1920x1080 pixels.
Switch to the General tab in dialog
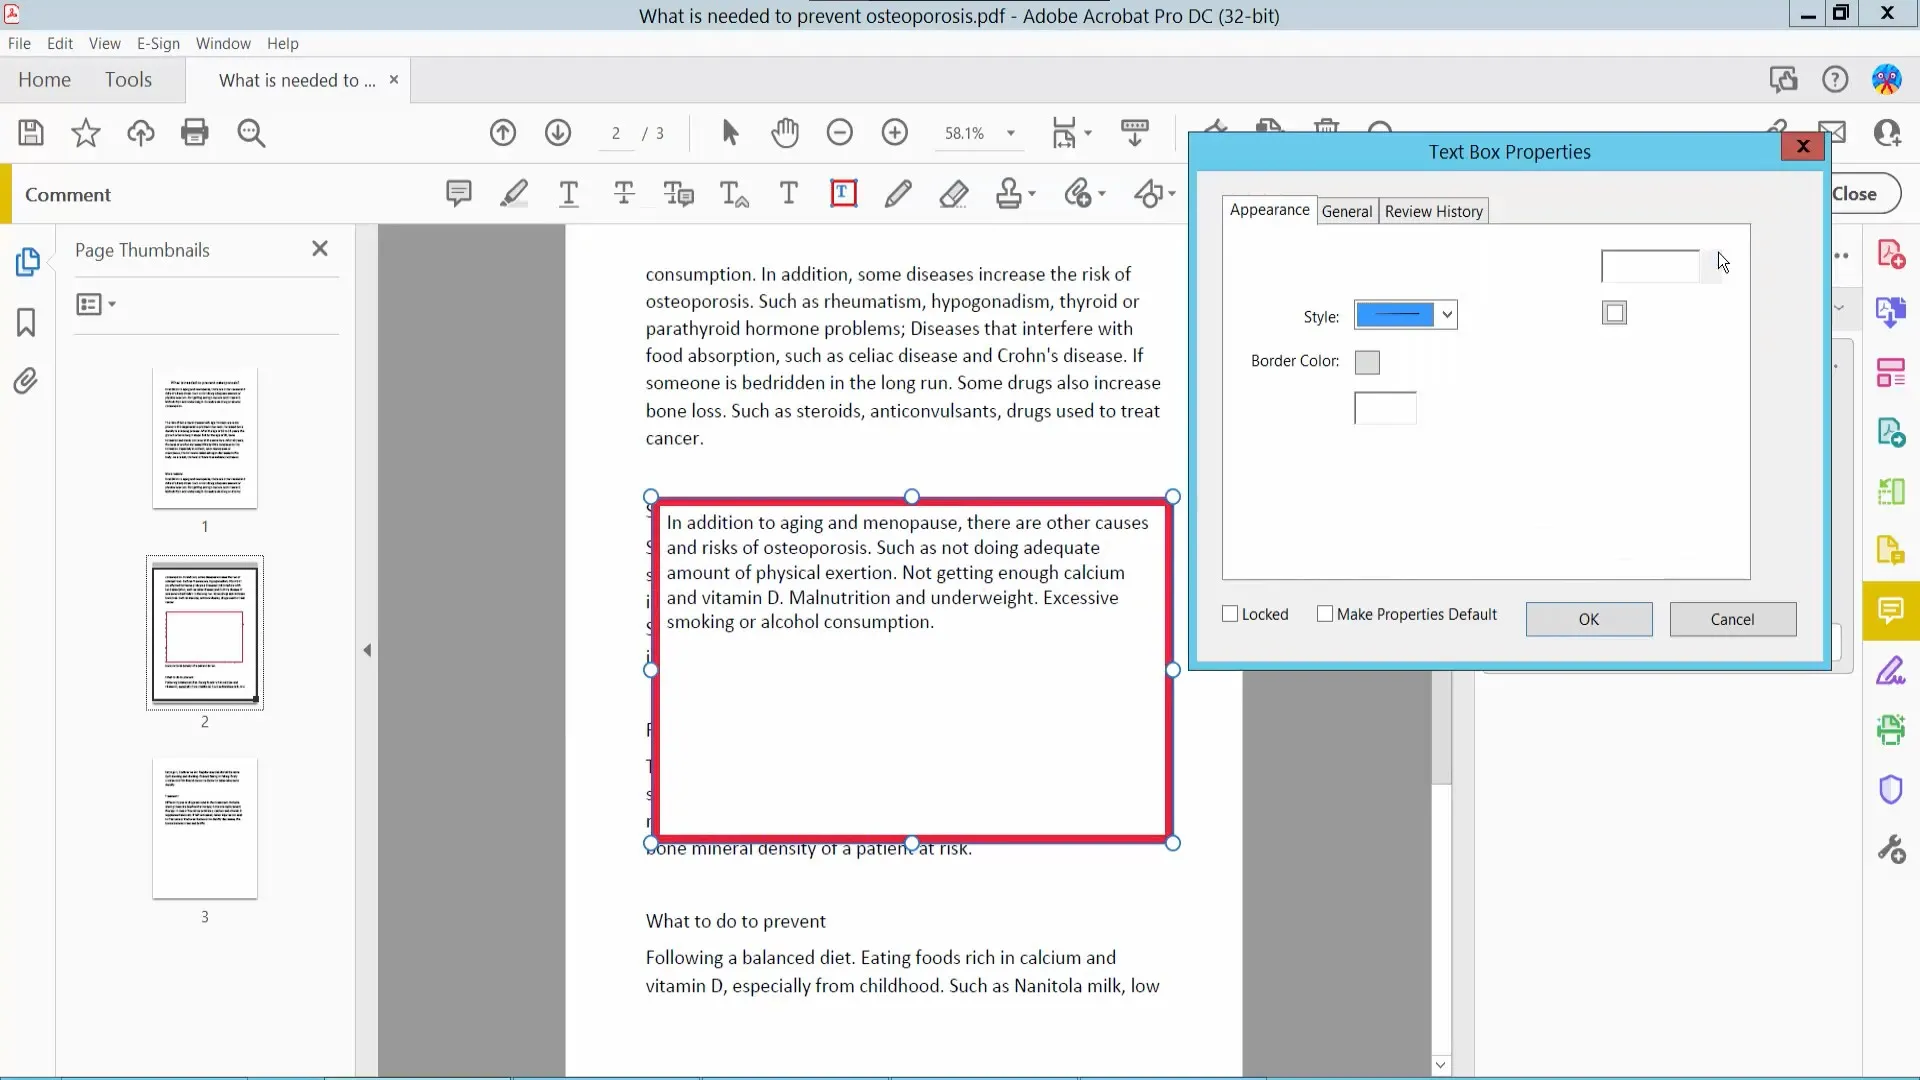[x=1345, y=211]
